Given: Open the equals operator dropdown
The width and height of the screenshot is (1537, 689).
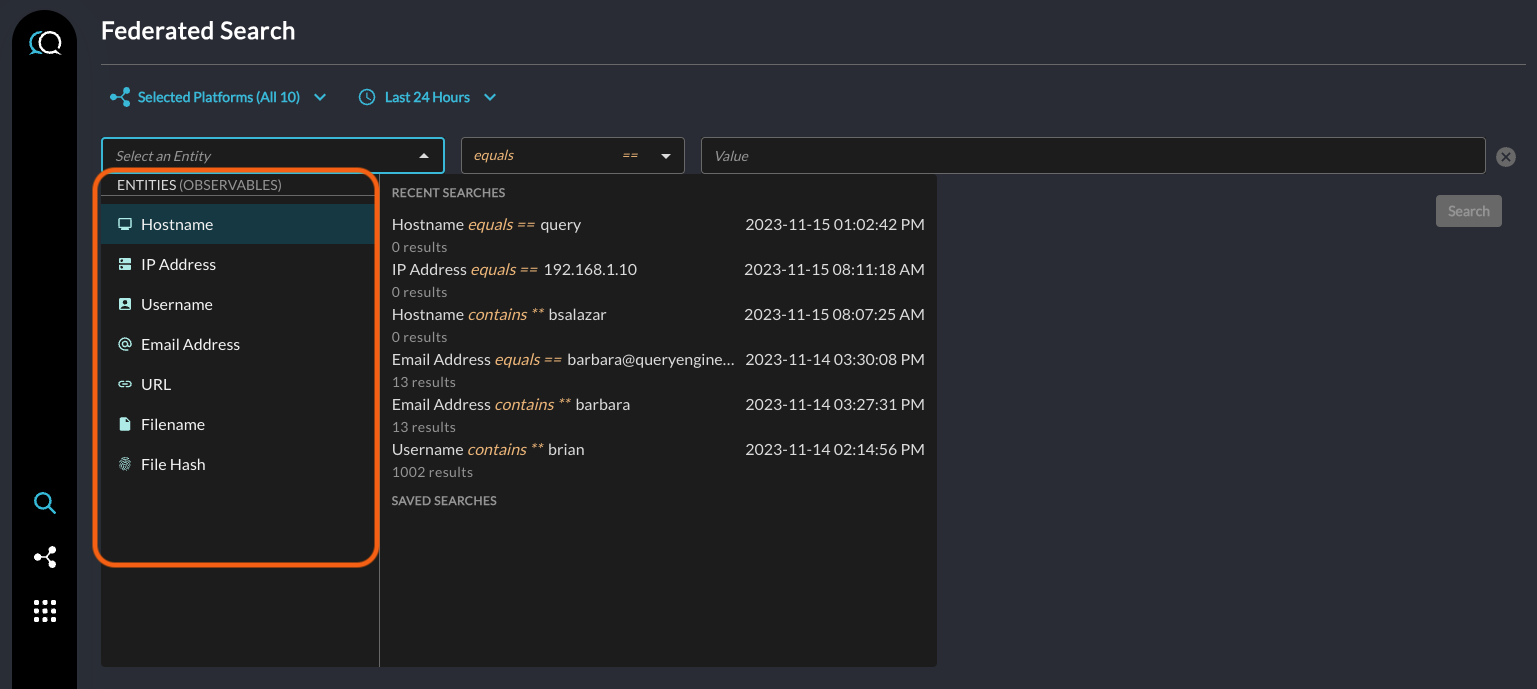Looking at the screenshot, I should (x=572, y=156).
